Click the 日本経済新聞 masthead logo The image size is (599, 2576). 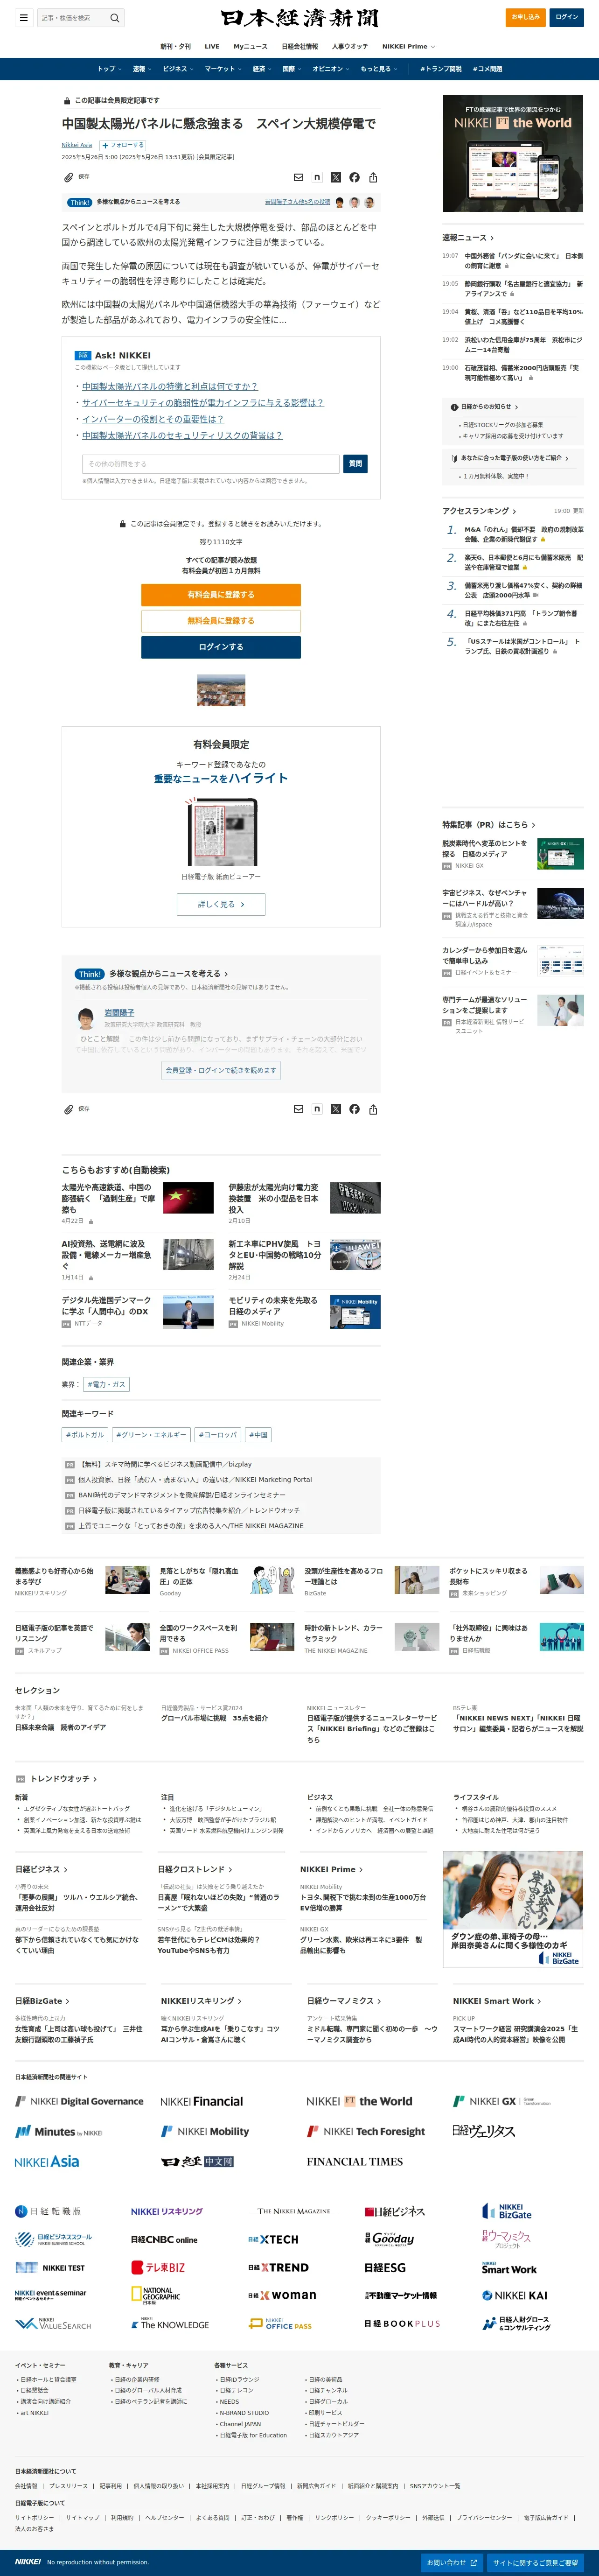[300, 18]
